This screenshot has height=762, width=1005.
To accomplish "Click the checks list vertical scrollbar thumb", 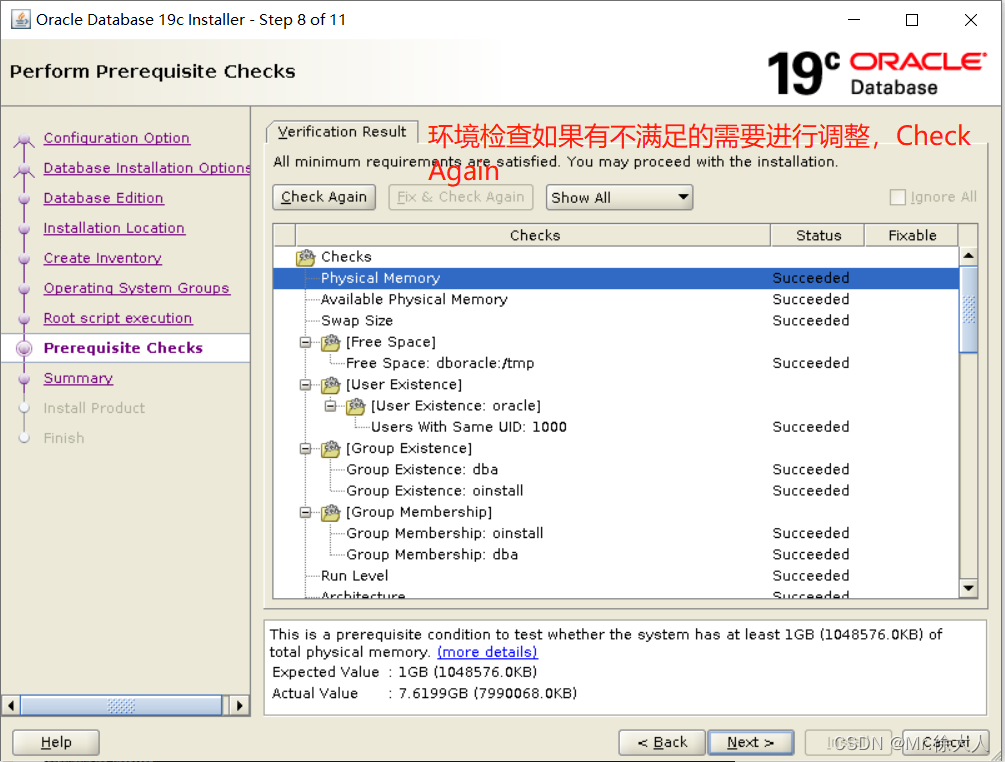I will [x=968, y=310].
